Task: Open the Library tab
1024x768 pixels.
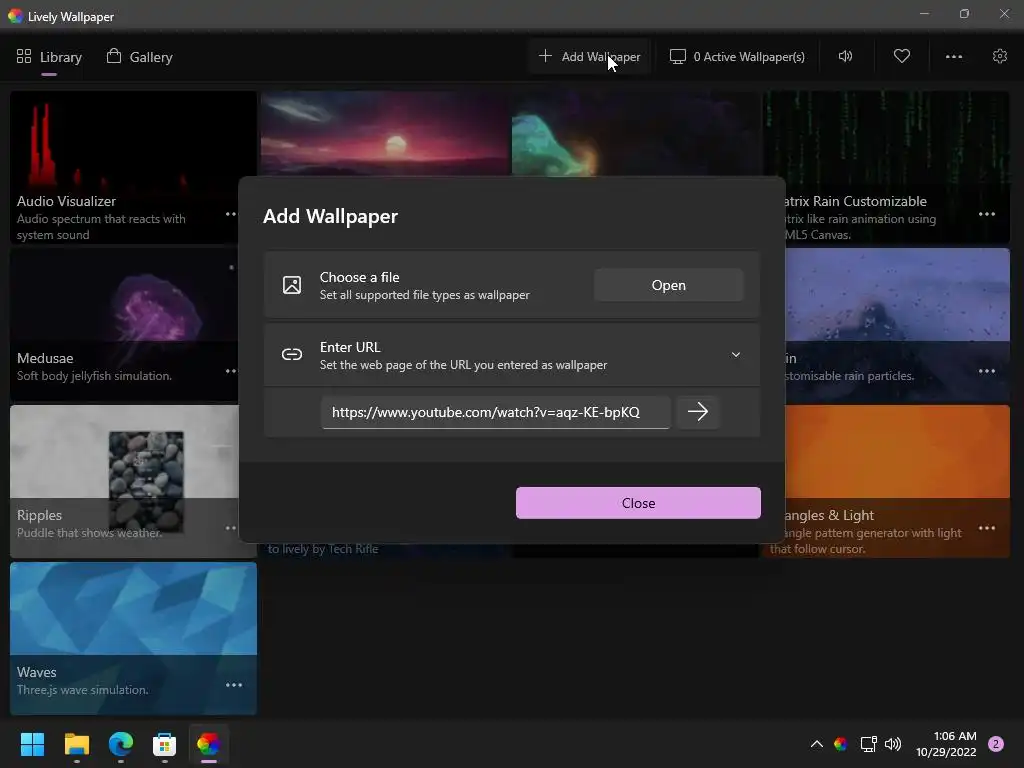Action: click(x=49, y=57)
